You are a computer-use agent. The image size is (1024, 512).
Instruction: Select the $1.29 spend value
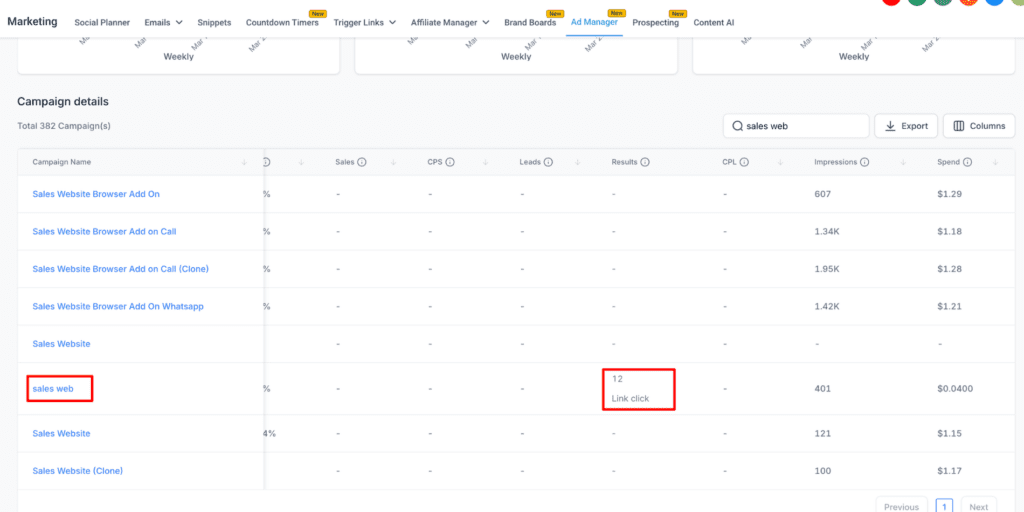click(x=950, y=194)
